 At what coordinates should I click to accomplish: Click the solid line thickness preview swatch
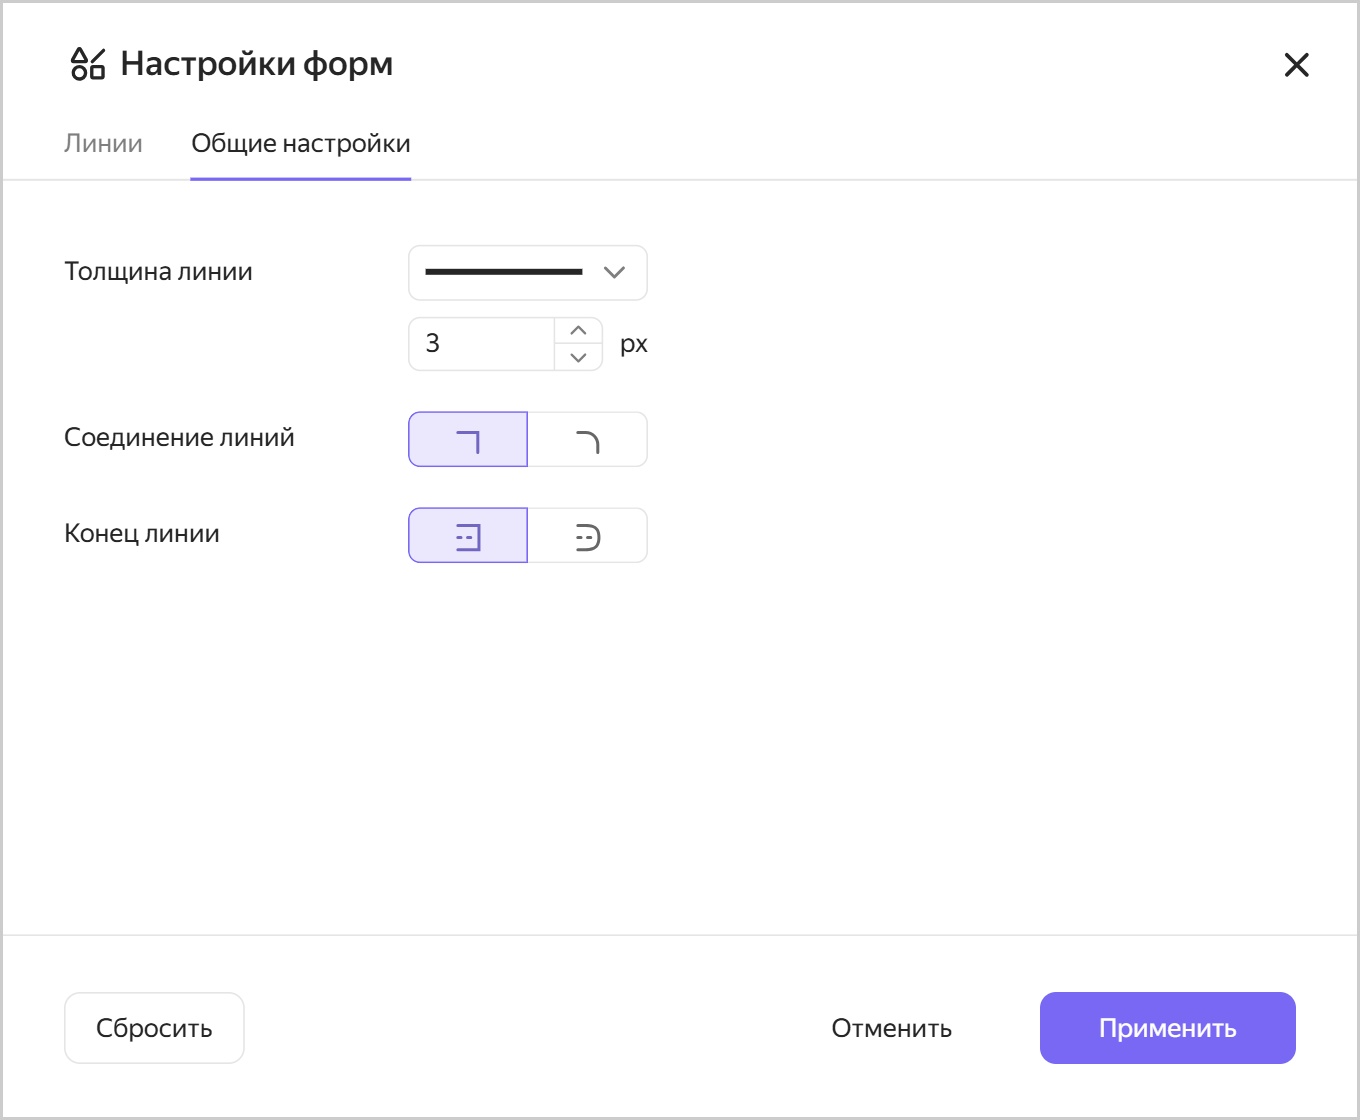(x=503, y=270)
